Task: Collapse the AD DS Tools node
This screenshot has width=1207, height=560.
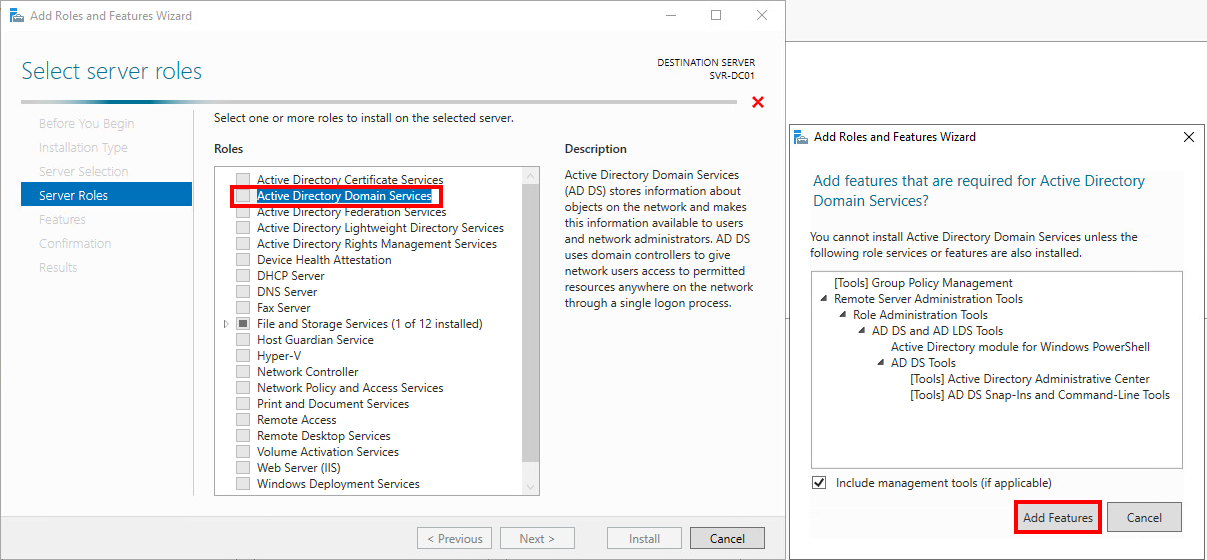Action: coord(880,363)
